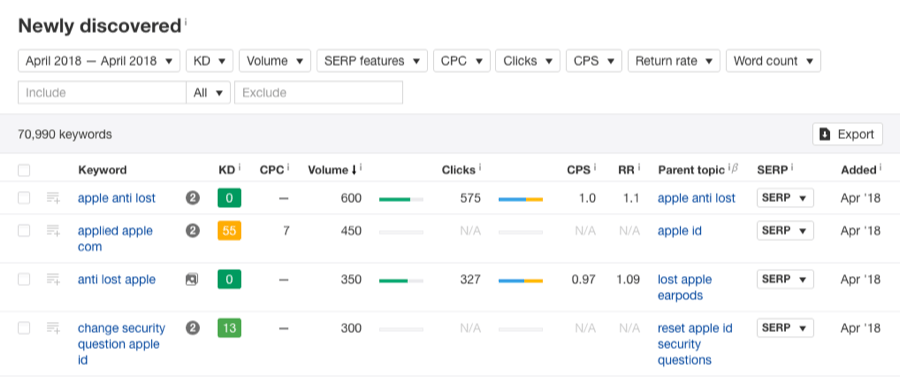900x377 pixels.
Task: Show info tooltip for CPS column
Action: tap(595, 167)
